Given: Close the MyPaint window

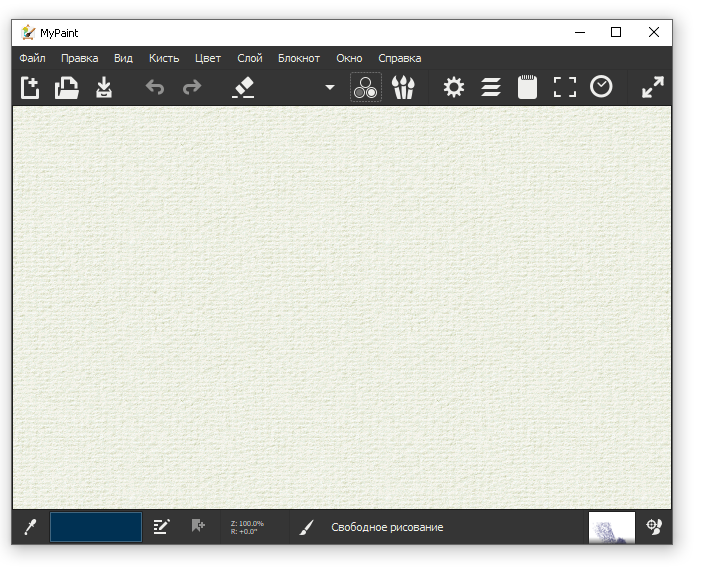Looking at the screenshot, I should pyautogui.click(x=653, y=33).
